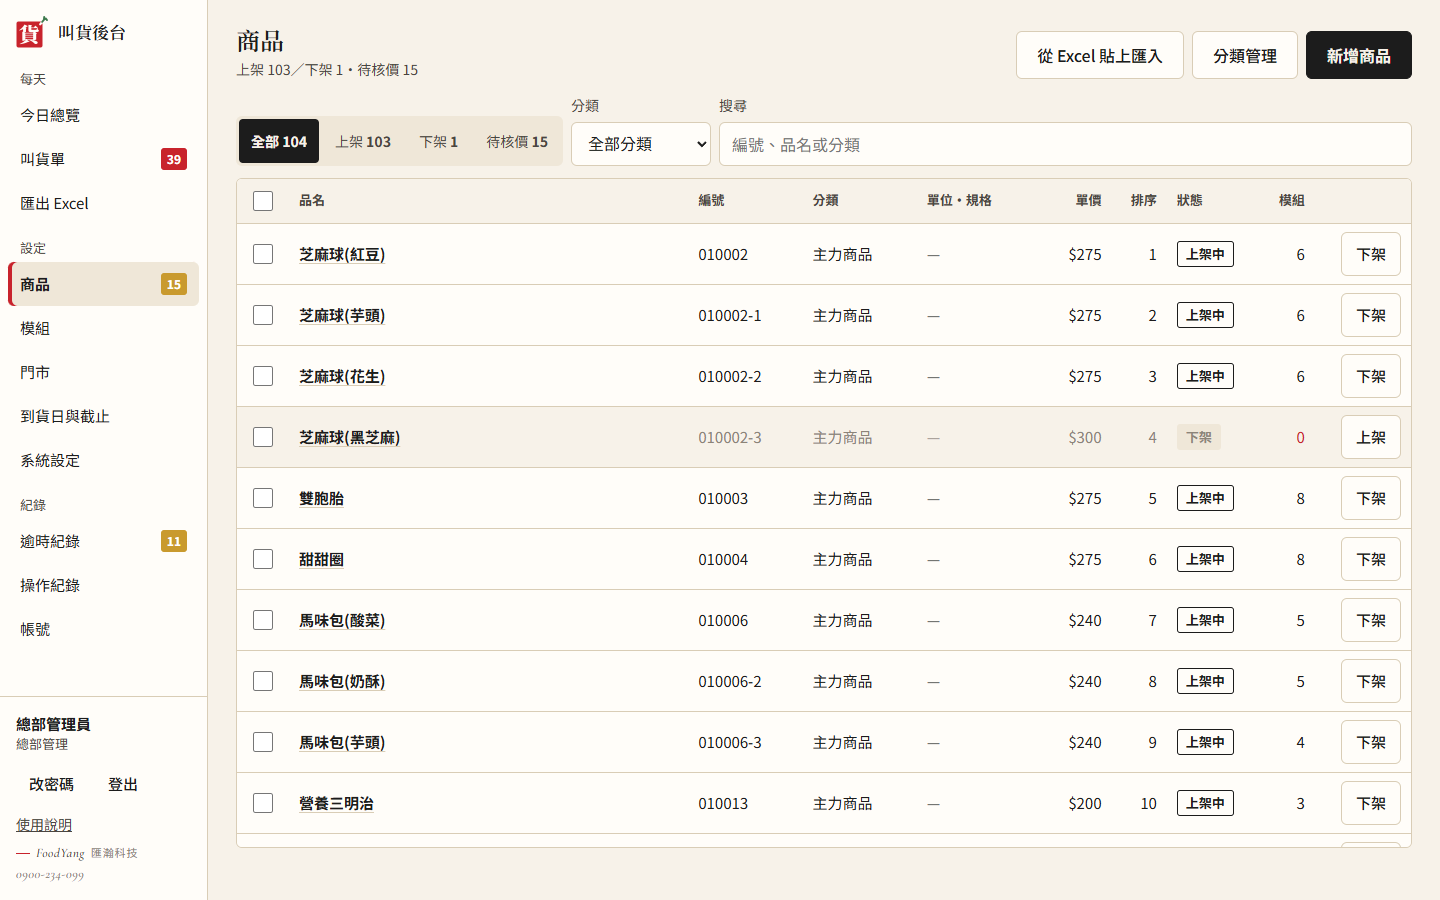Click the 上架中 status badge for 雙胞胎
This screenshot has height=900, width=1440.
tap(1205, 498)
